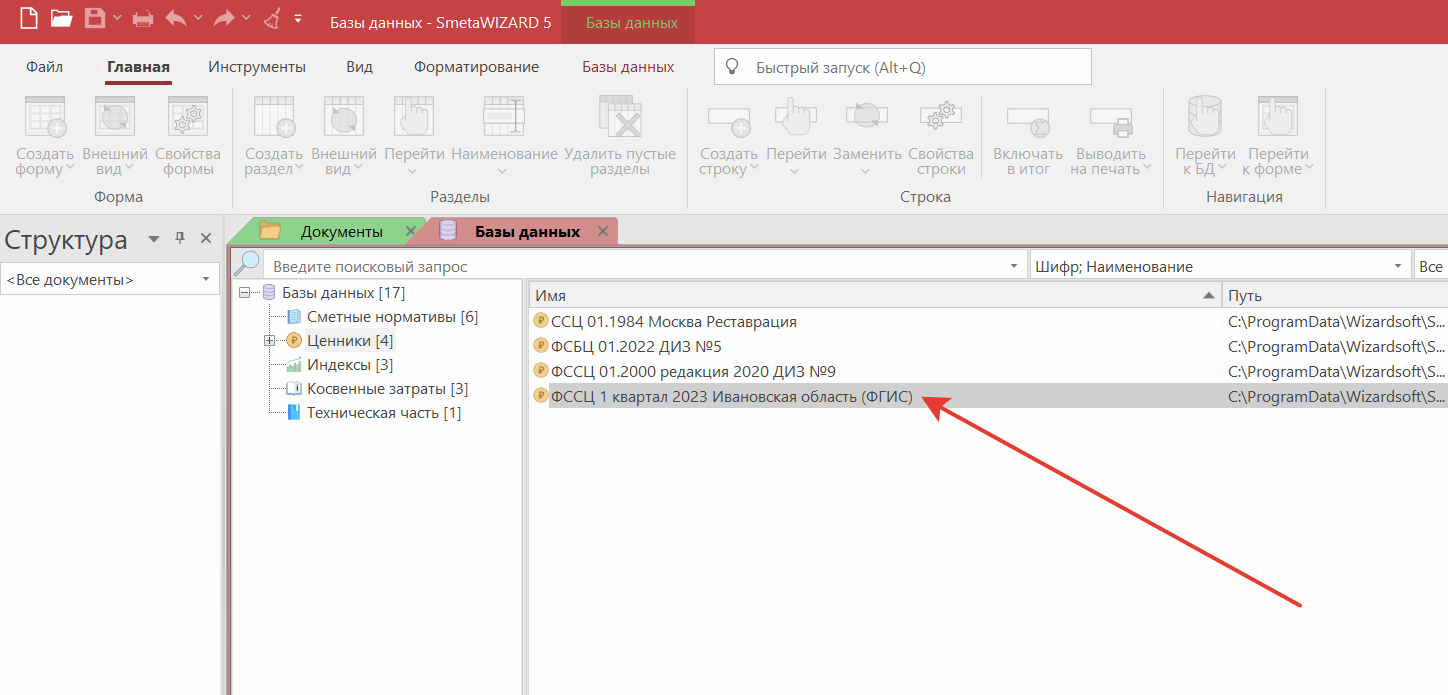1448x695 pixels.
Task: Open the Базы данных ribbon tab
Action: pyautogui.click(x=628, y=67)
